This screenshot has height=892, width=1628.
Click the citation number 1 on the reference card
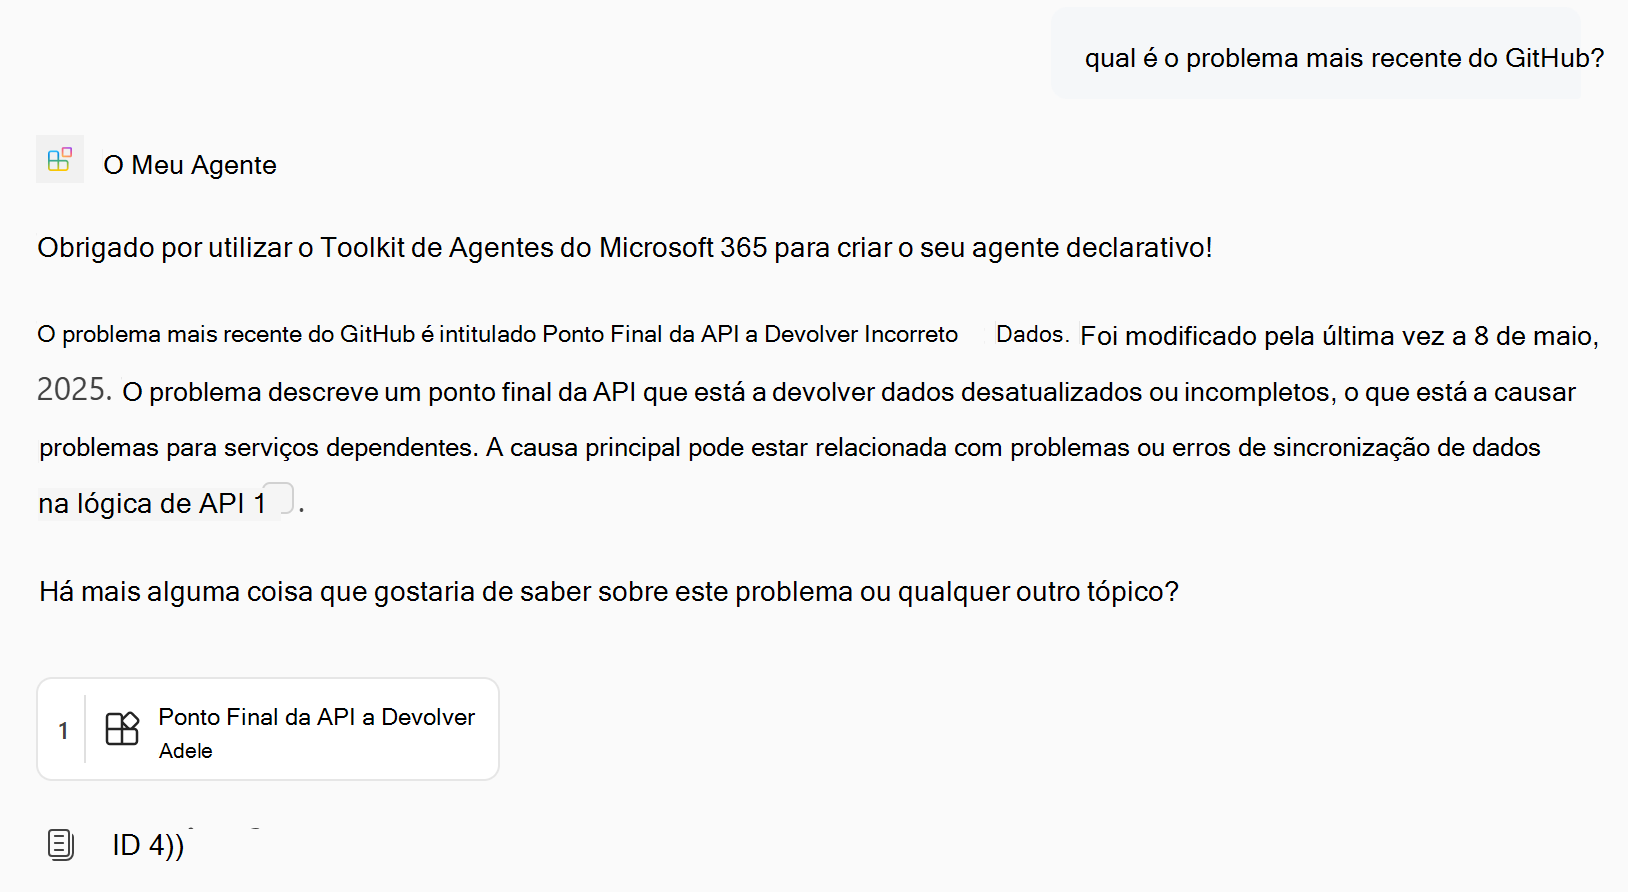point(63,729)
